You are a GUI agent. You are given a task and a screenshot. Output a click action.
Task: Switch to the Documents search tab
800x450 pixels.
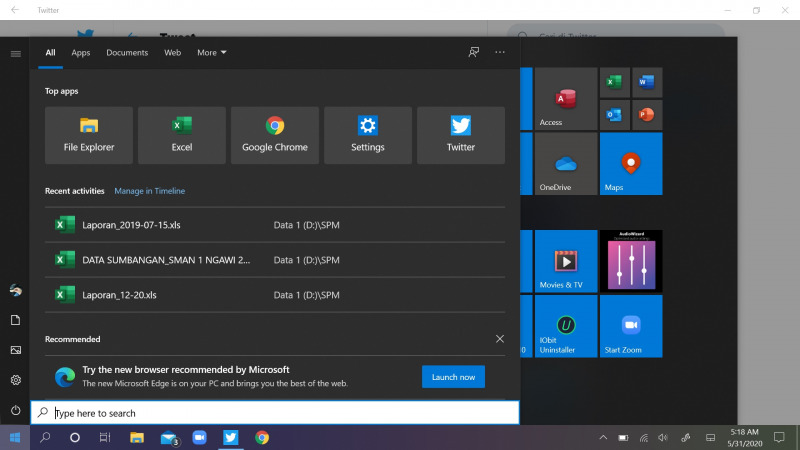click(x=127, y=53)
